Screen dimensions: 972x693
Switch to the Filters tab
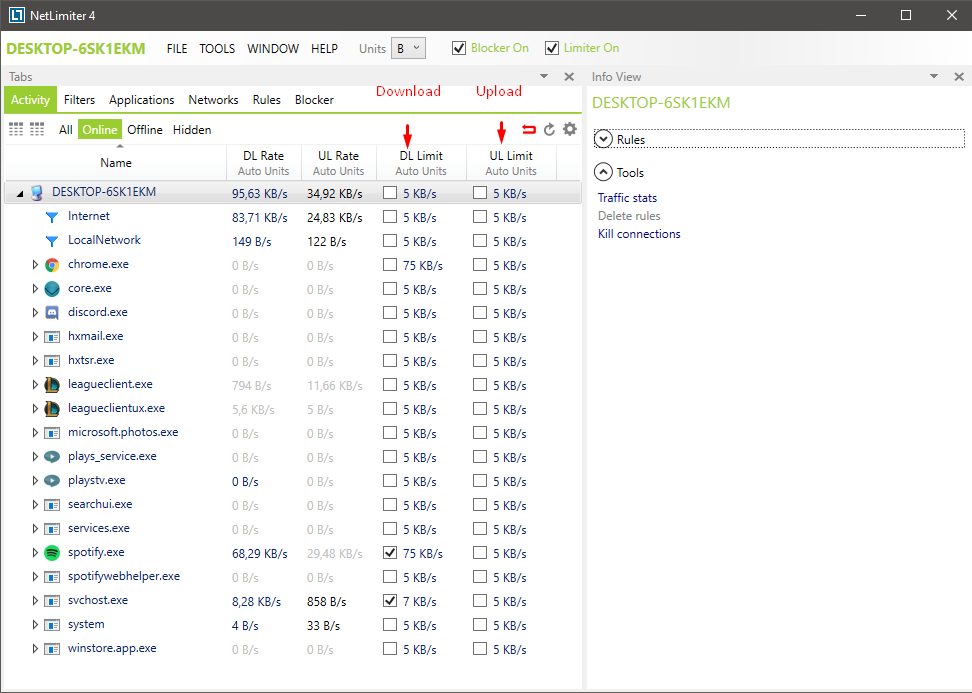tap(79, 100)
